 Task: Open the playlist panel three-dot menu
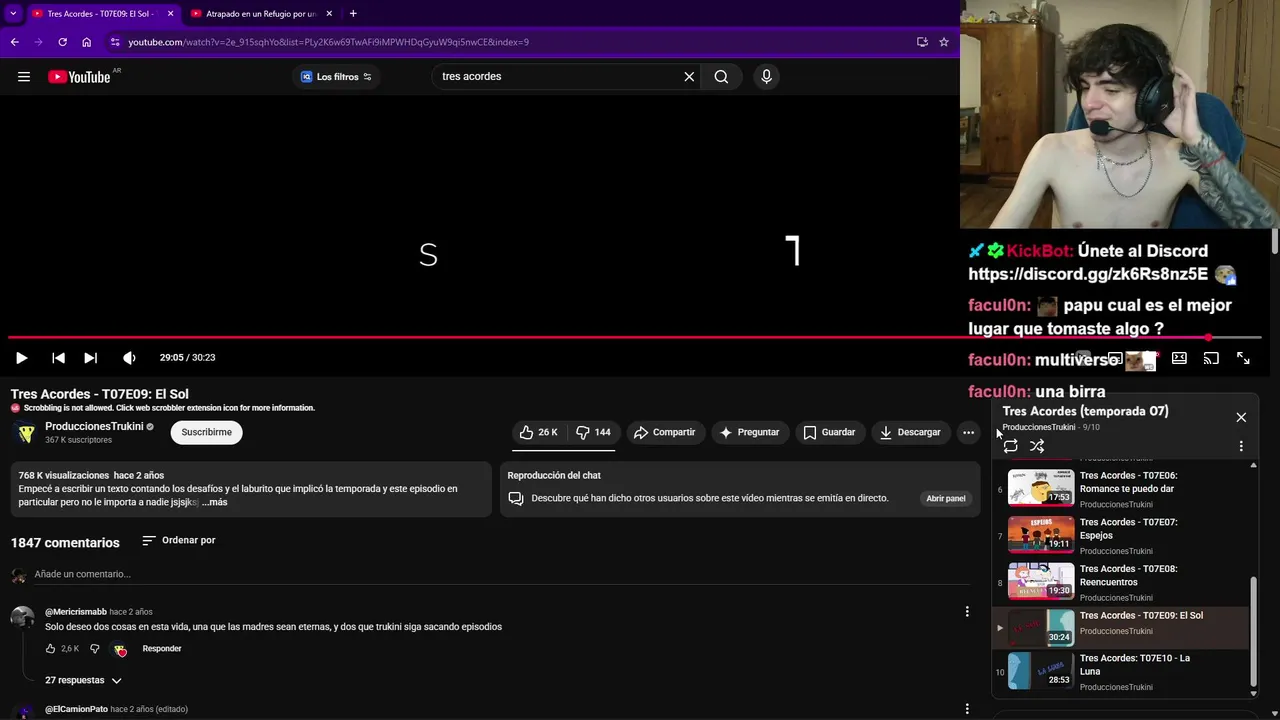click(1241, 446)
